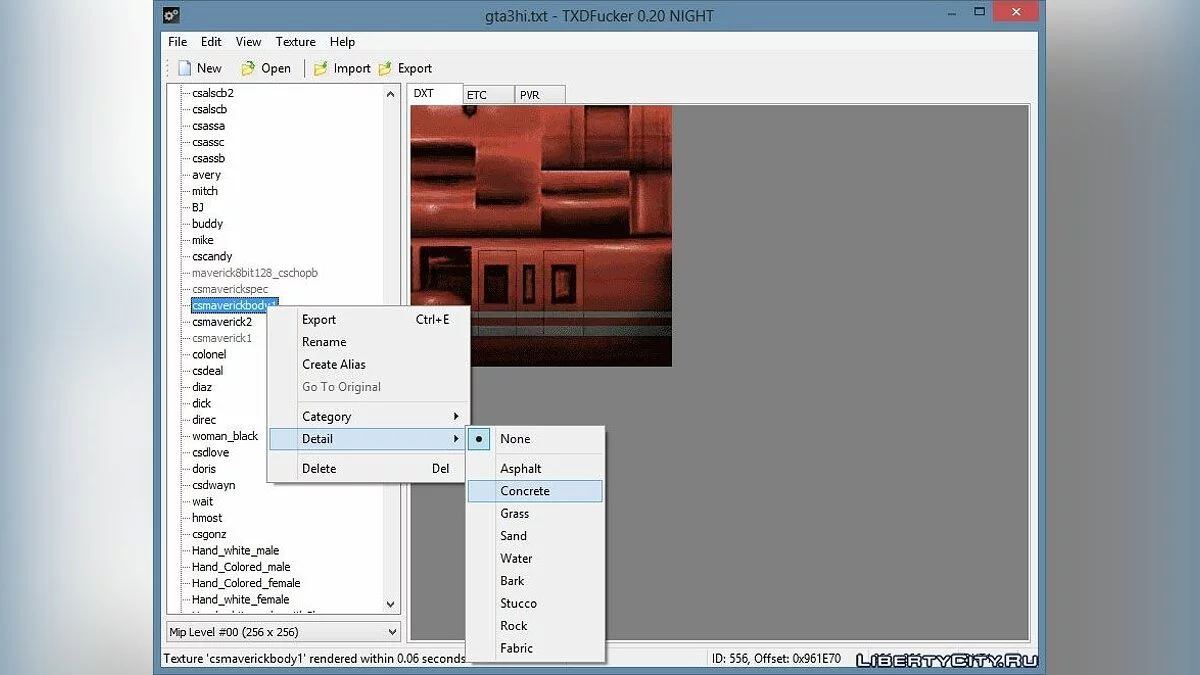Click the app icon in title bar

pyautogui.click(x=172, y=14)
